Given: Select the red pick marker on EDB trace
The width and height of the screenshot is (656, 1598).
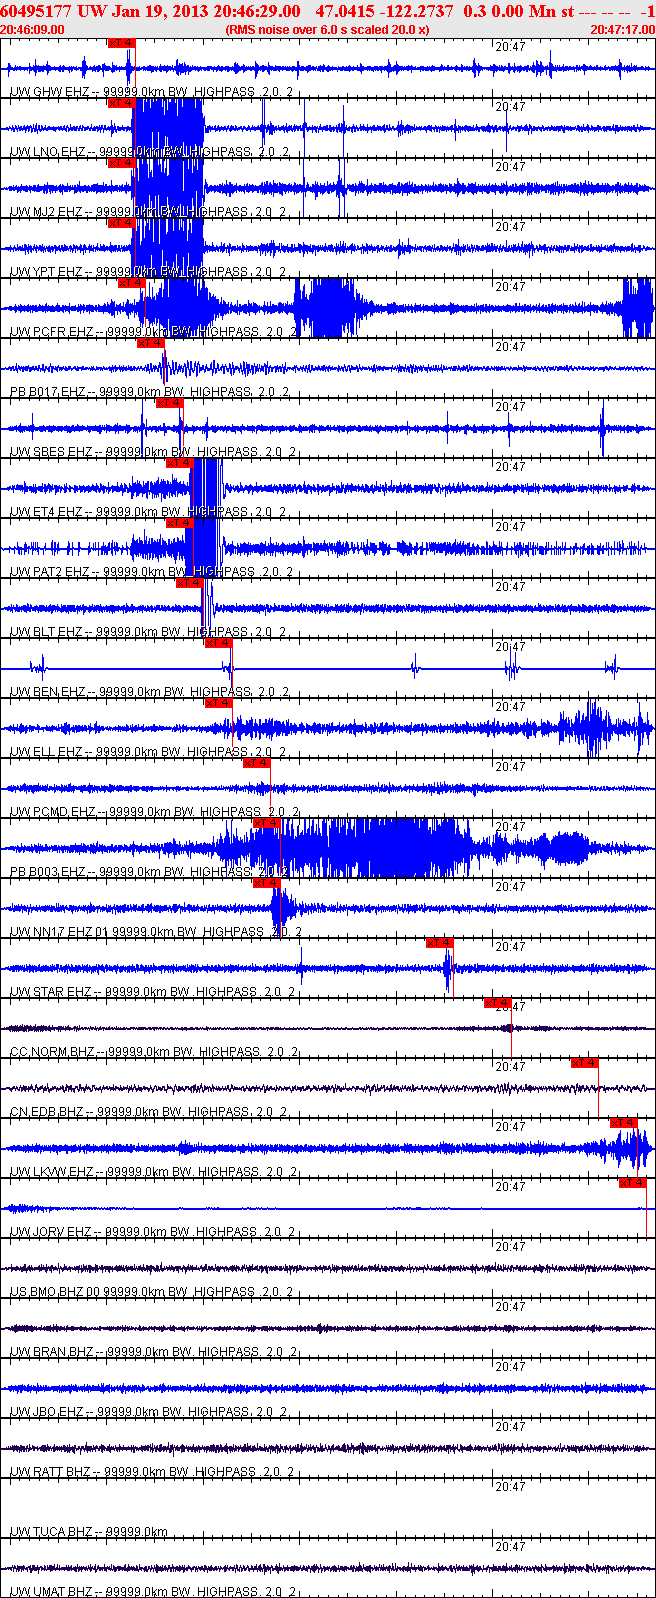Looking at the screenshot, I should 585,1063.
